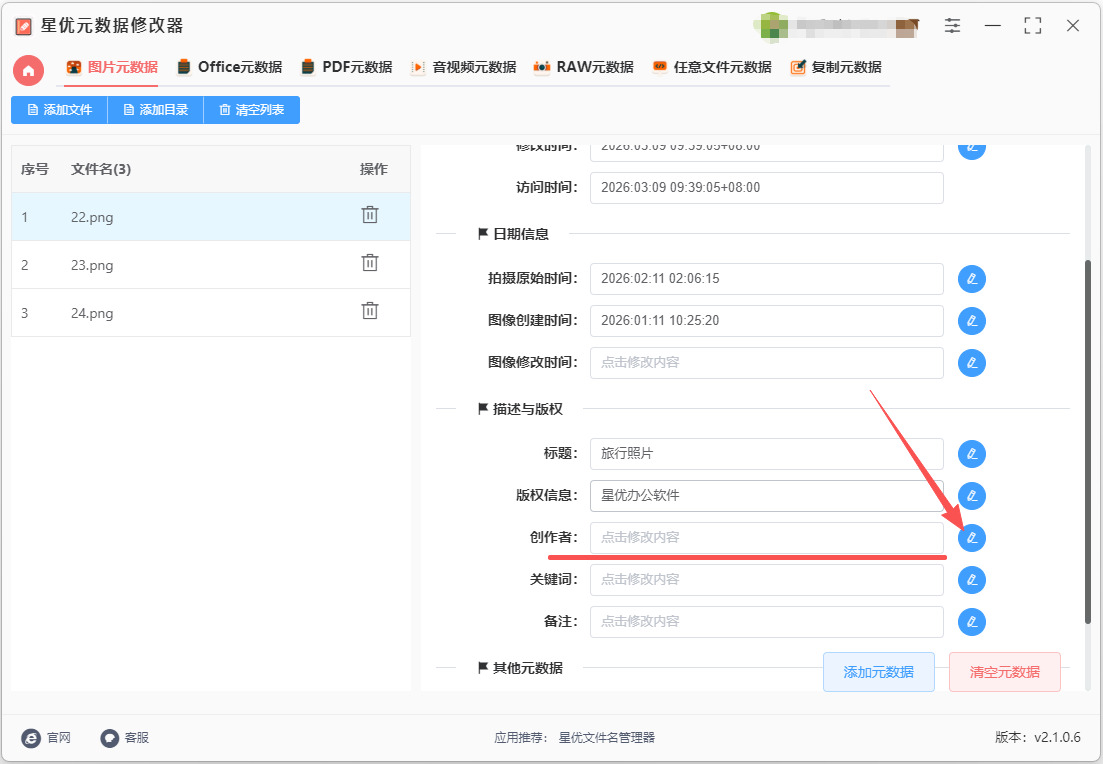
Task: Click the 图像创建时间 input field
Action: [x=767, y=321]
